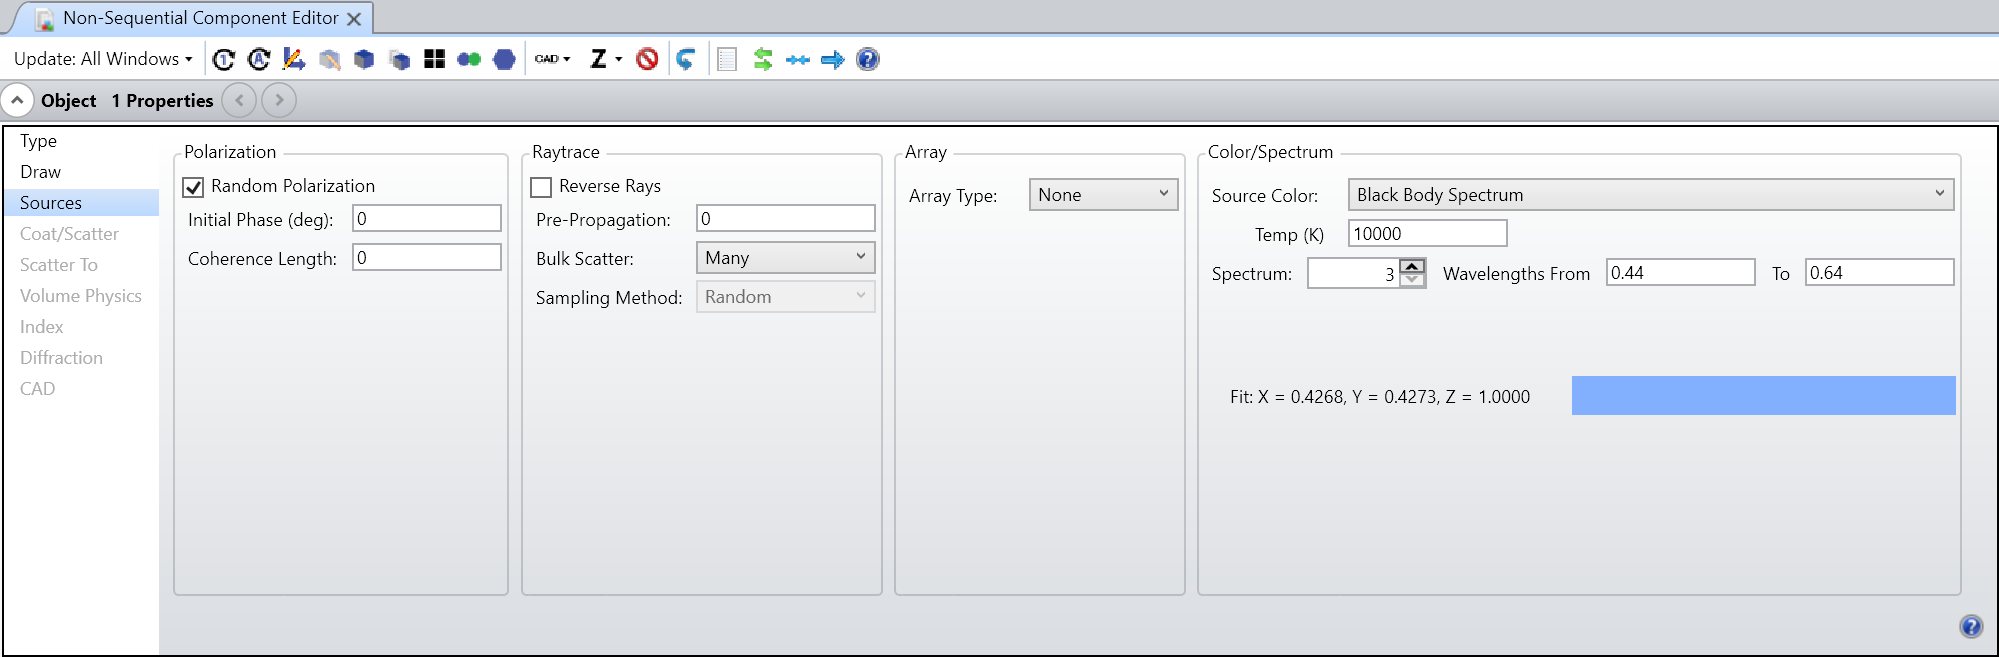Viewport: 1999px width, 657px height.
Task: Open the NSC object editor axis-pencil icon
Action: tap(294, 60)
